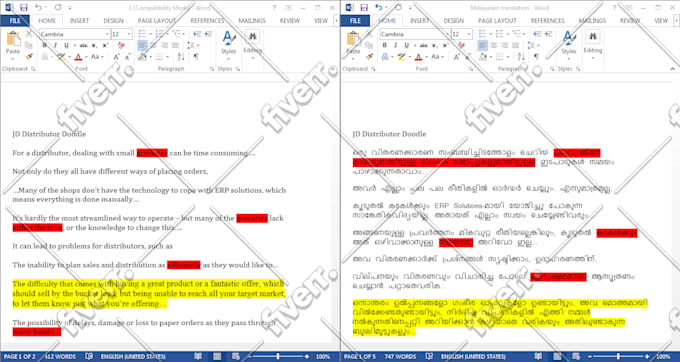680x362 pixels.
Task: Shrink font size in Malayalam translation window
Action: [x=468, y=57]
